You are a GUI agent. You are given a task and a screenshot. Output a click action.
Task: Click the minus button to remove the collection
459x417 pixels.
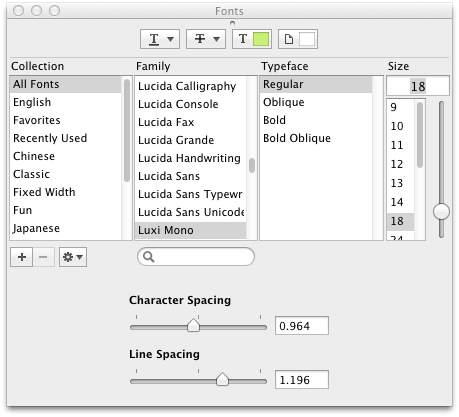tap(43, 257)
